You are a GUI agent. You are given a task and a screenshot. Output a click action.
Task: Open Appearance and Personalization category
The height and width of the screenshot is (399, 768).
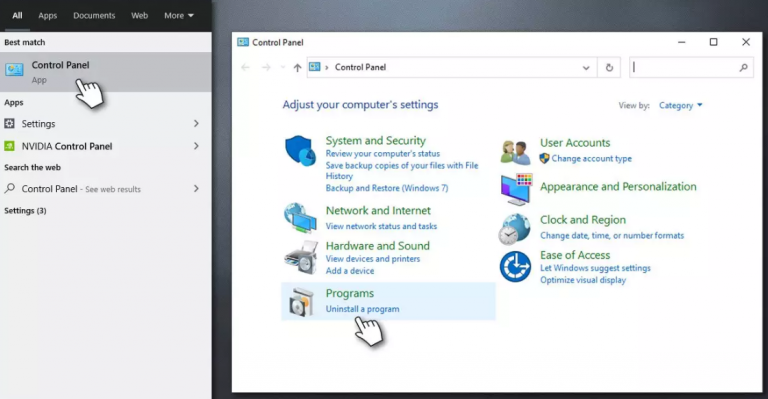coord(618,187)
